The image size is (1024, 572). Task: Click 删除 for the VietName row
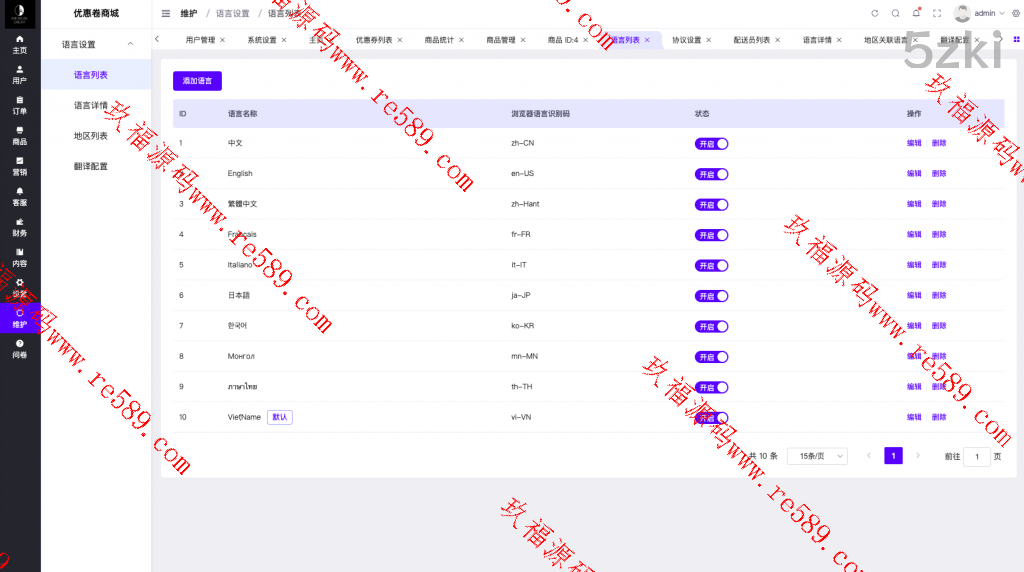(939, 417)
